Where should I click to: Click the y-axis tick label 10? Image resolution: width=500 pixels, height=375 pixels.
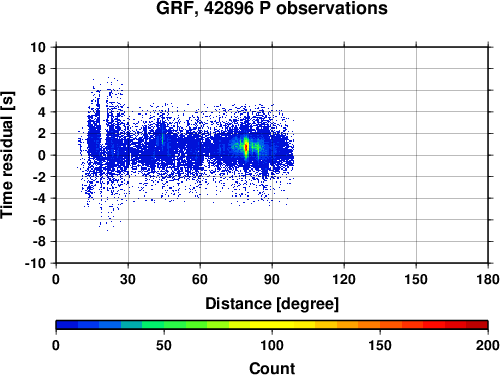point(38,47)
